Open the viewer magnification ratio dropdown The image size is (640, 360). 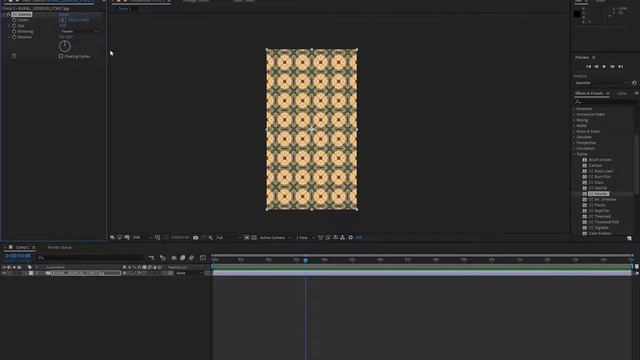pos(142,238)
